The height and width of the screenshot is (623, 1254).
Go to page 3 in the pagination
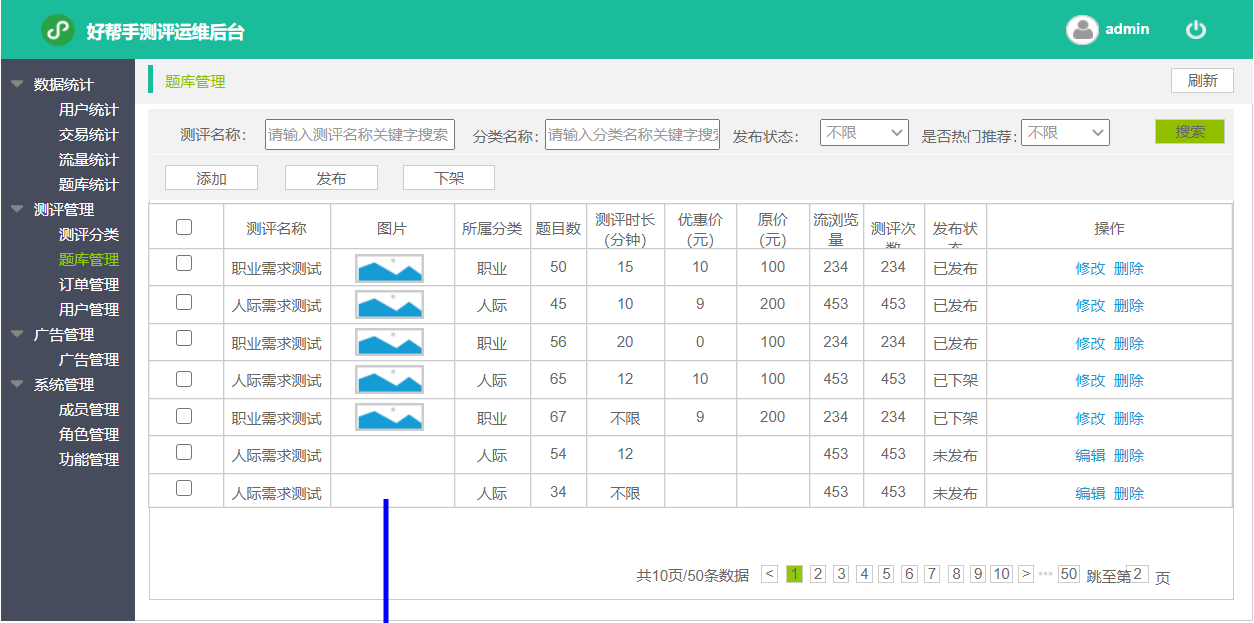(841, 574)
